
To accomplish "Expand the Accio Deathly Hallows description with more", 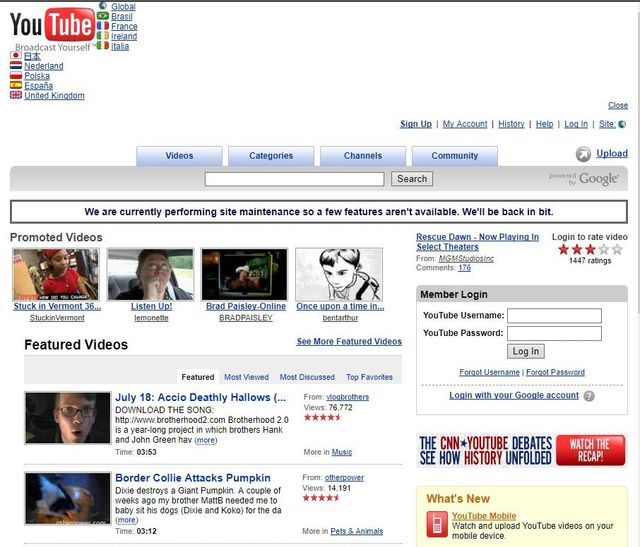I will (x=206, y=440).
